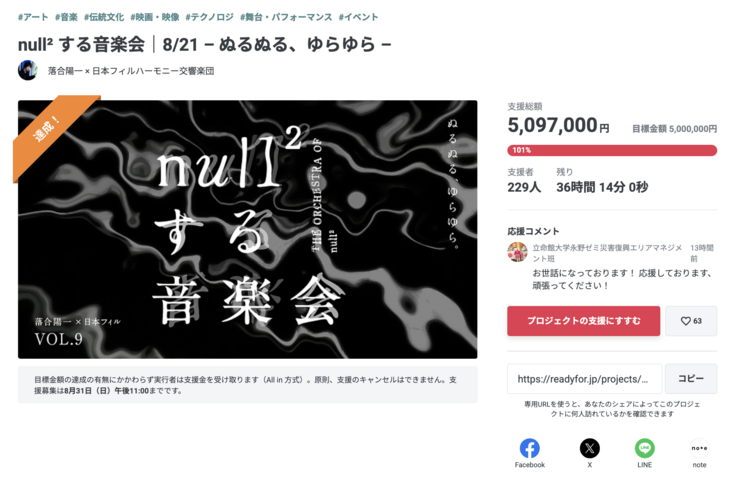Open the #テクノロジ tag
736x484 pixels.
click(x=209, y=17)
